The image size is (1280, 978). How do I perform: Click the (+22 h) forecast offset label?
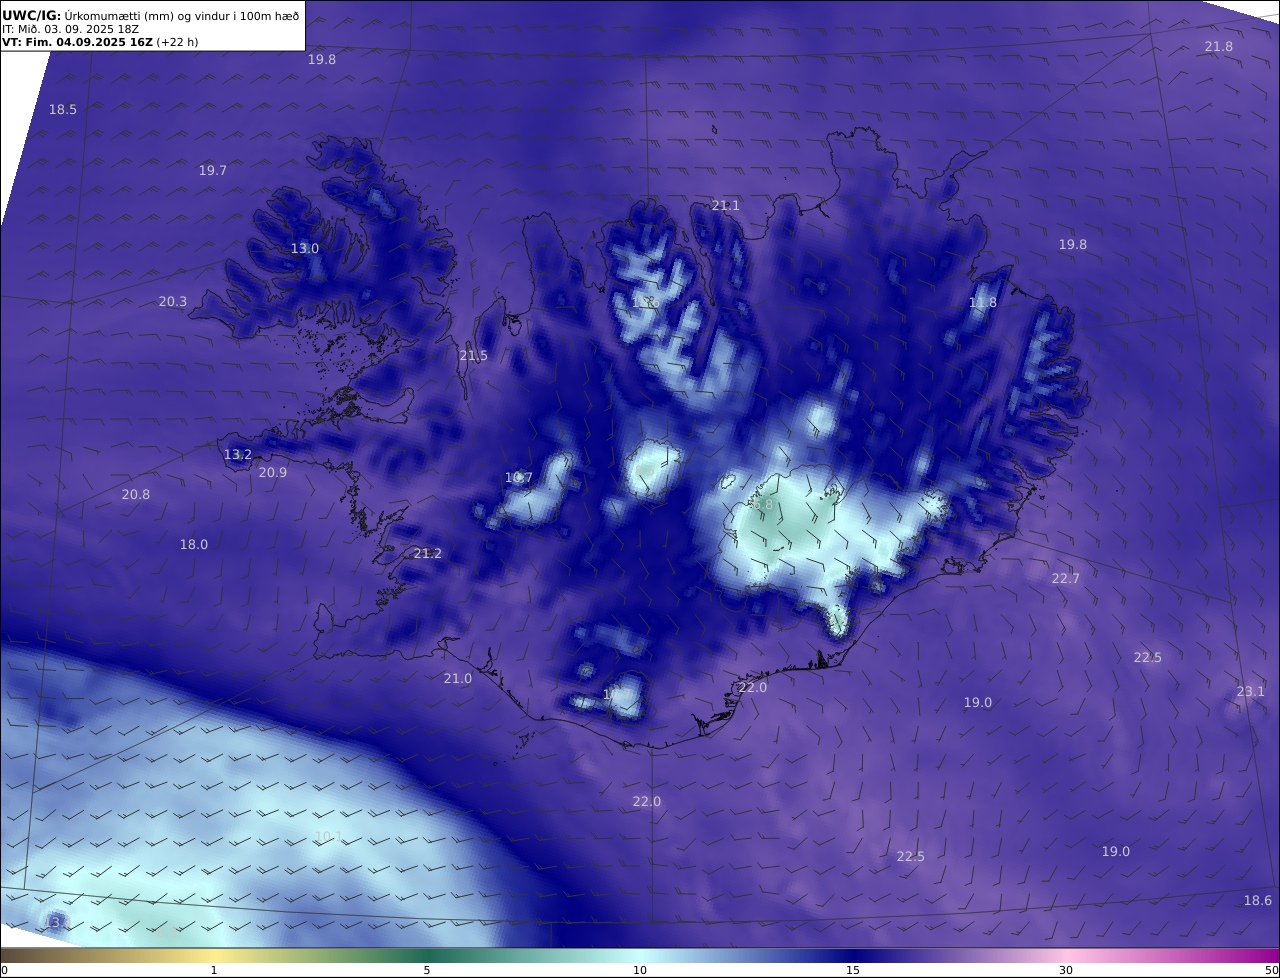point(177,42)
